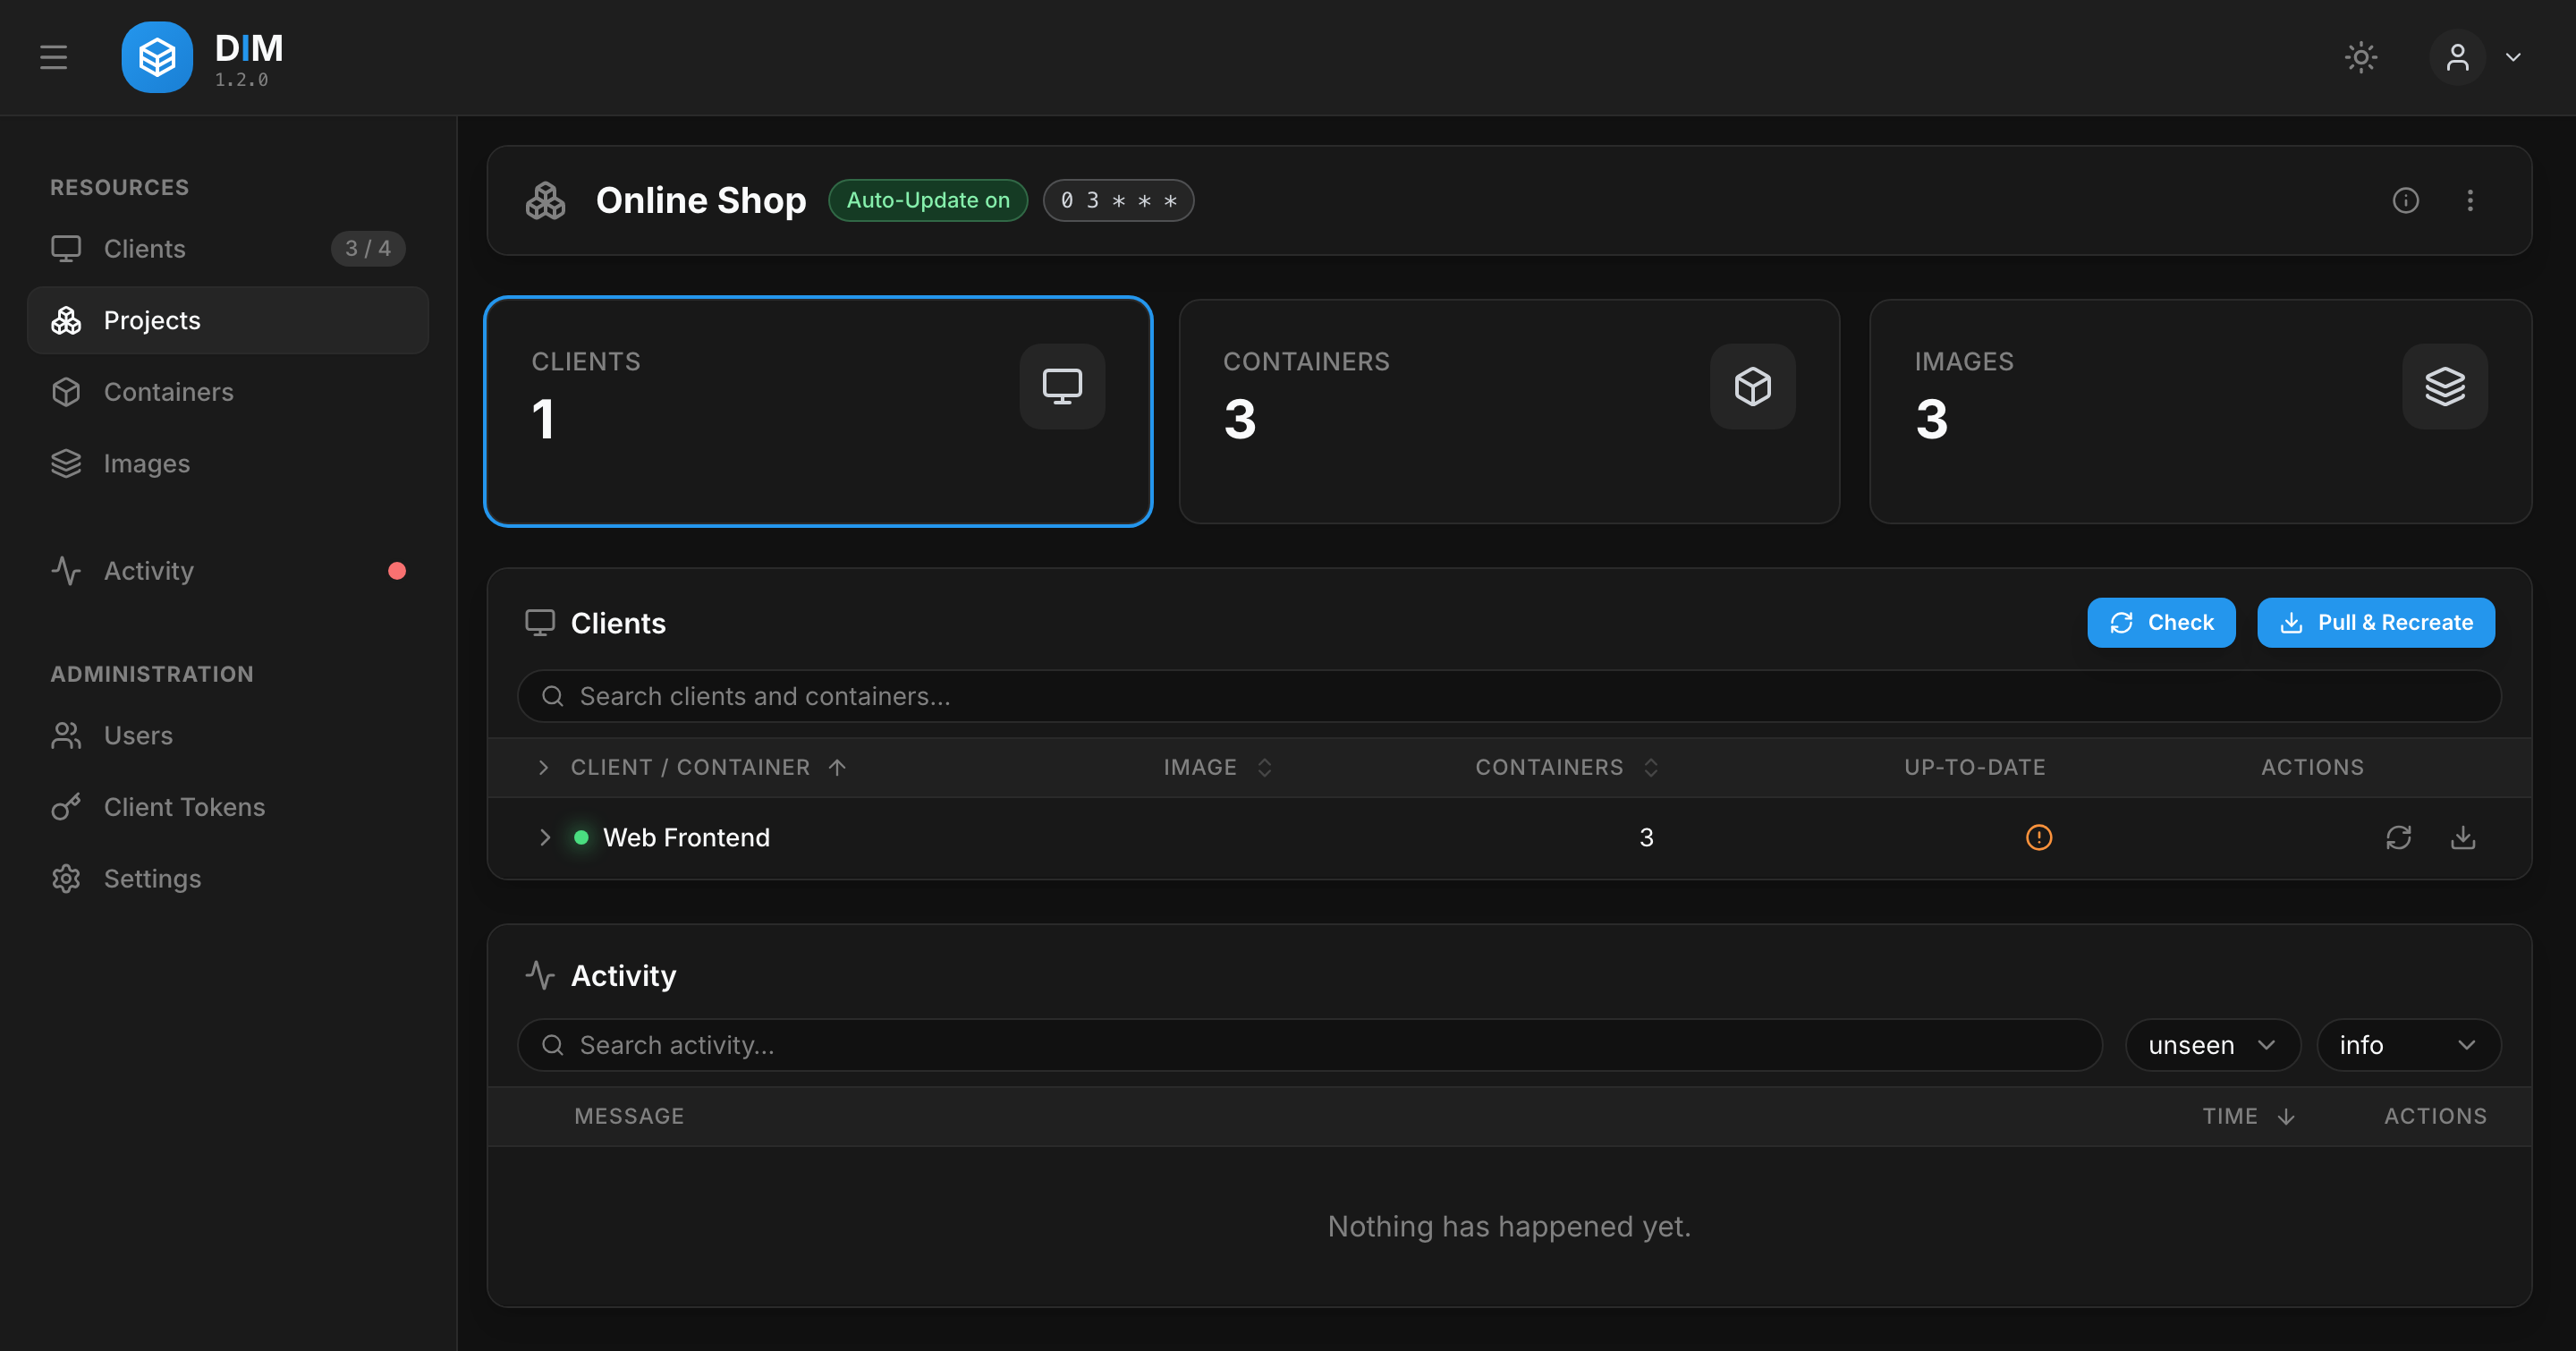Toggle the hamburger sidebar menu
2576x1351 pixels.
[x=53, y=57]
